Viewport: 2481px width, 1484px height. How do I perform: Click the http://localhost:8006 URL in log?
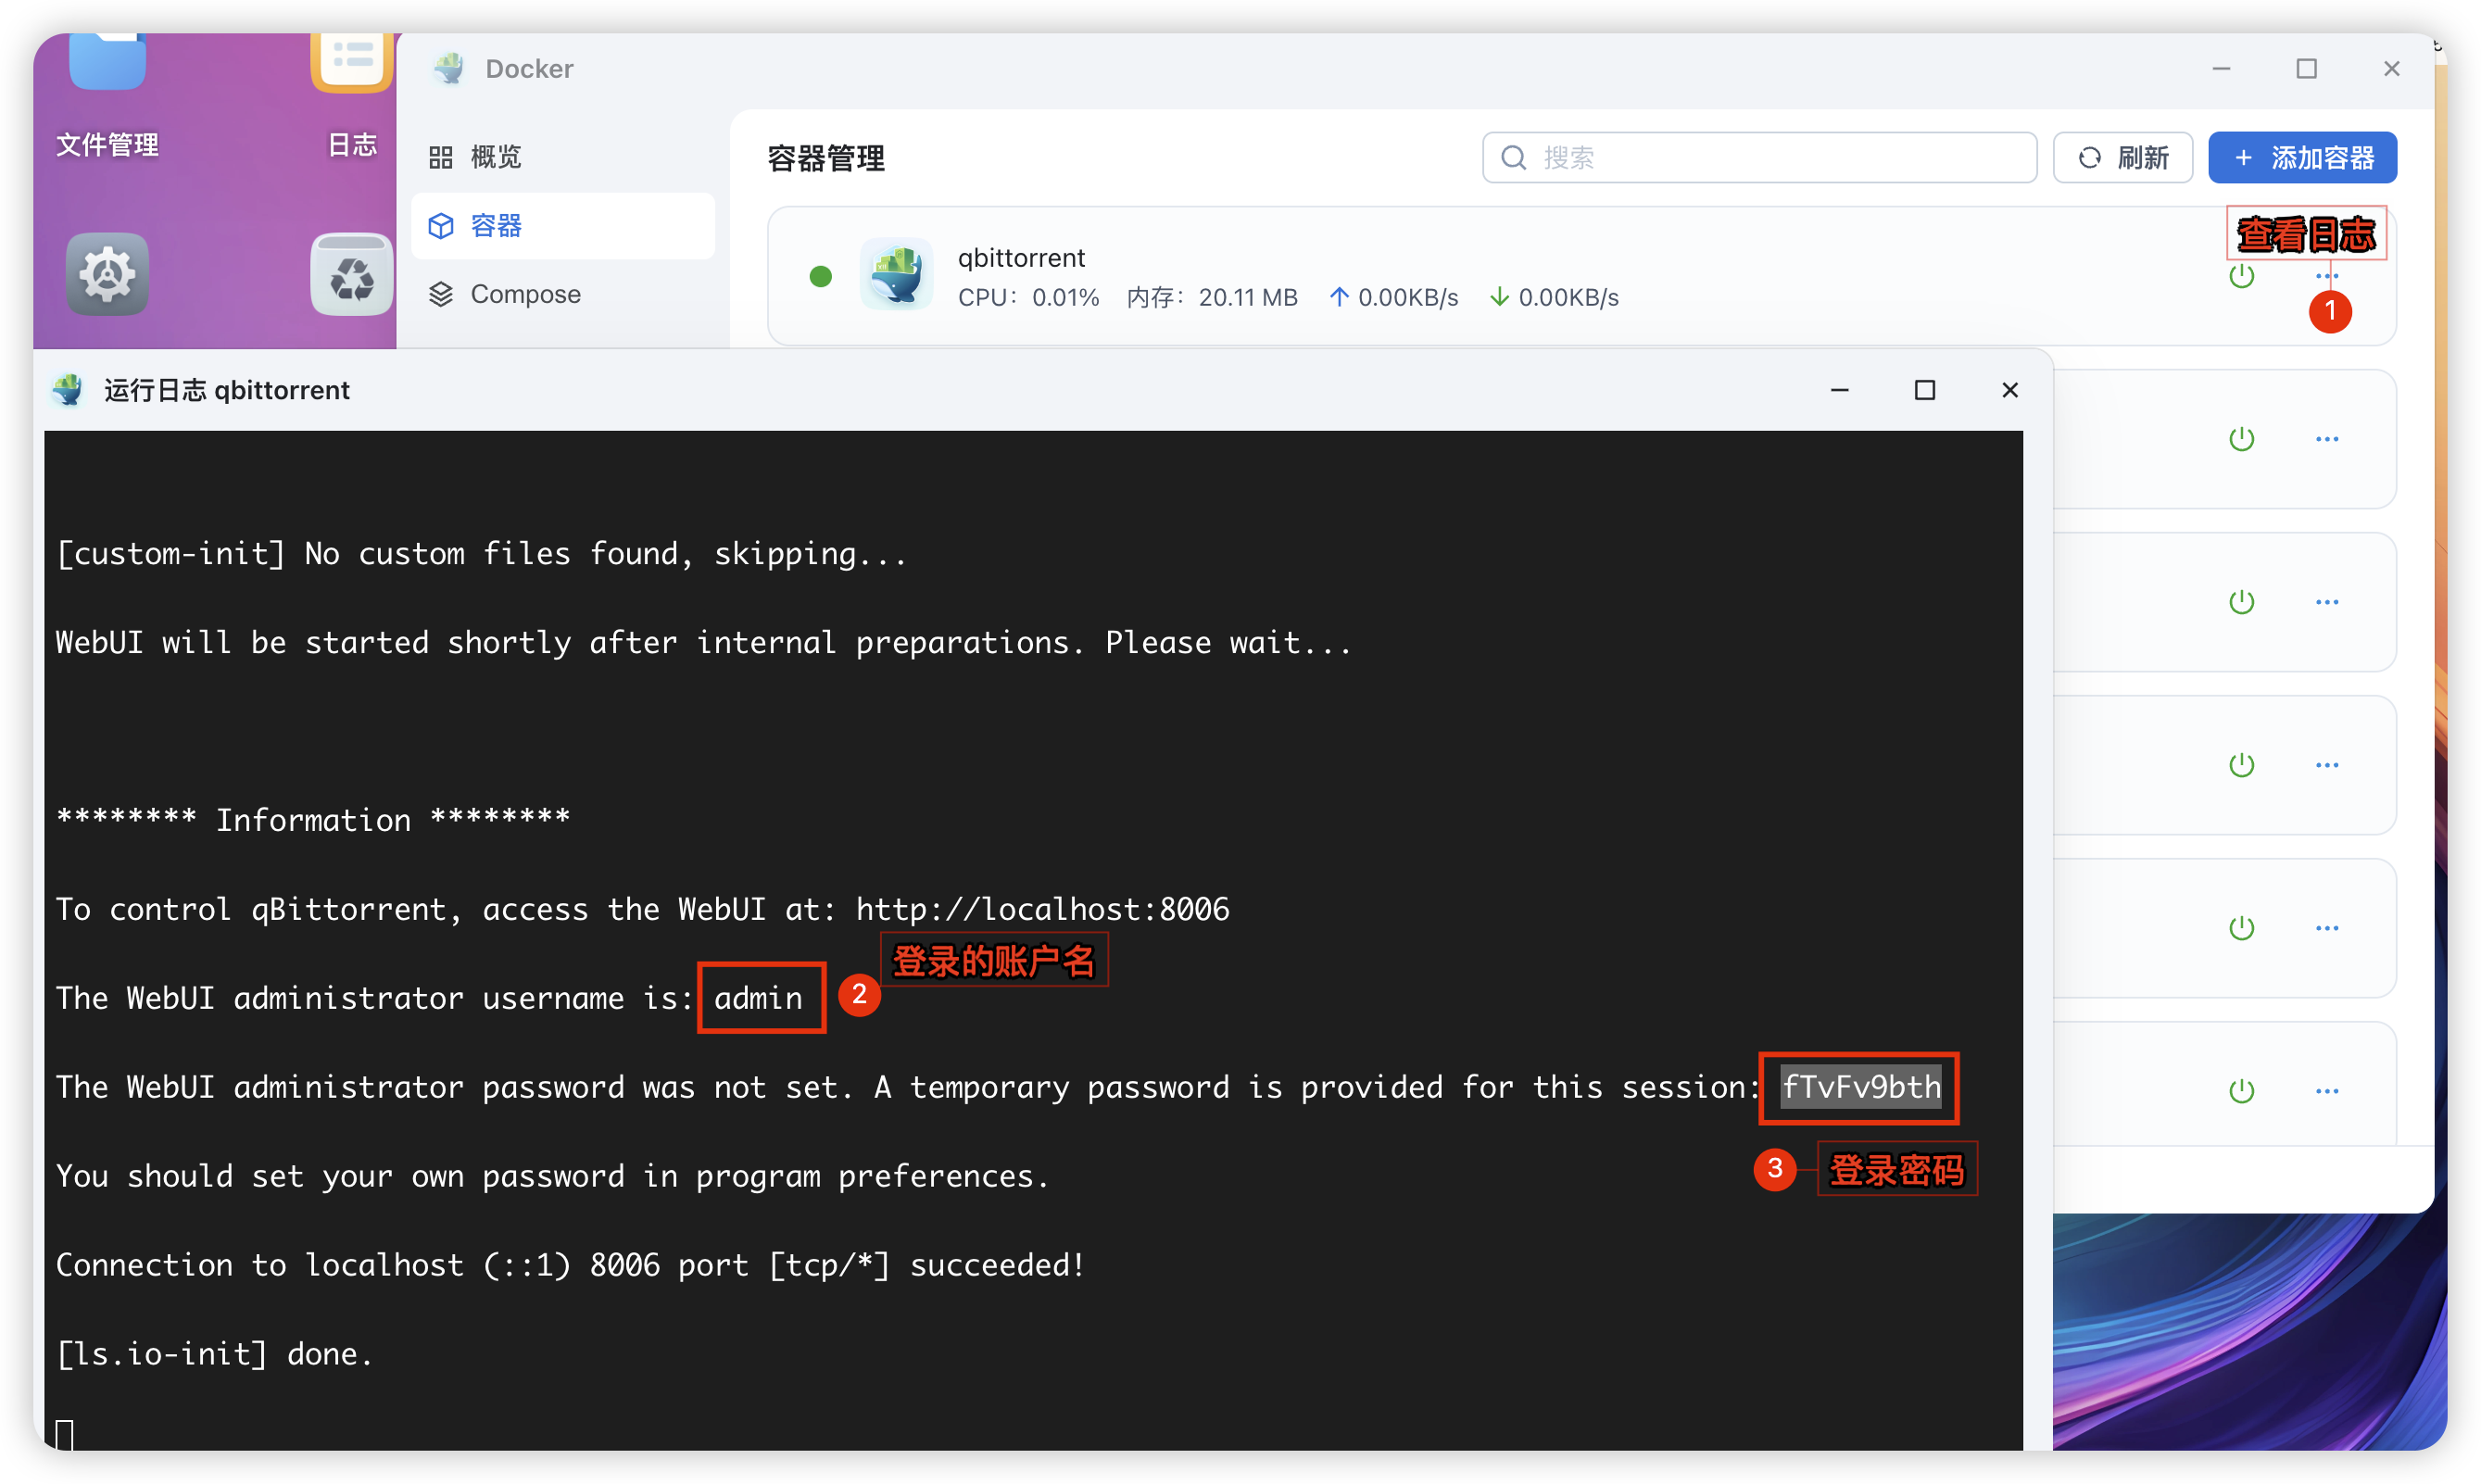coord(1043,909)
